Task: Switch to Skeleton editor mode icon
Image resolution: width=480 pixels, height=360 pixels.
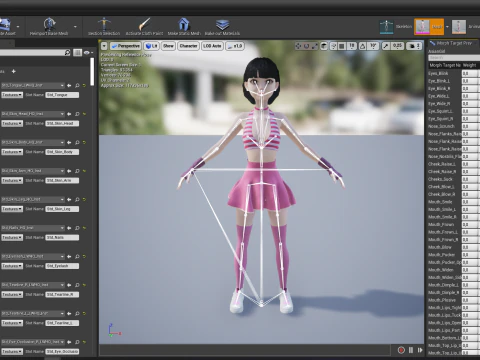Action: click(x=386, y=27)
